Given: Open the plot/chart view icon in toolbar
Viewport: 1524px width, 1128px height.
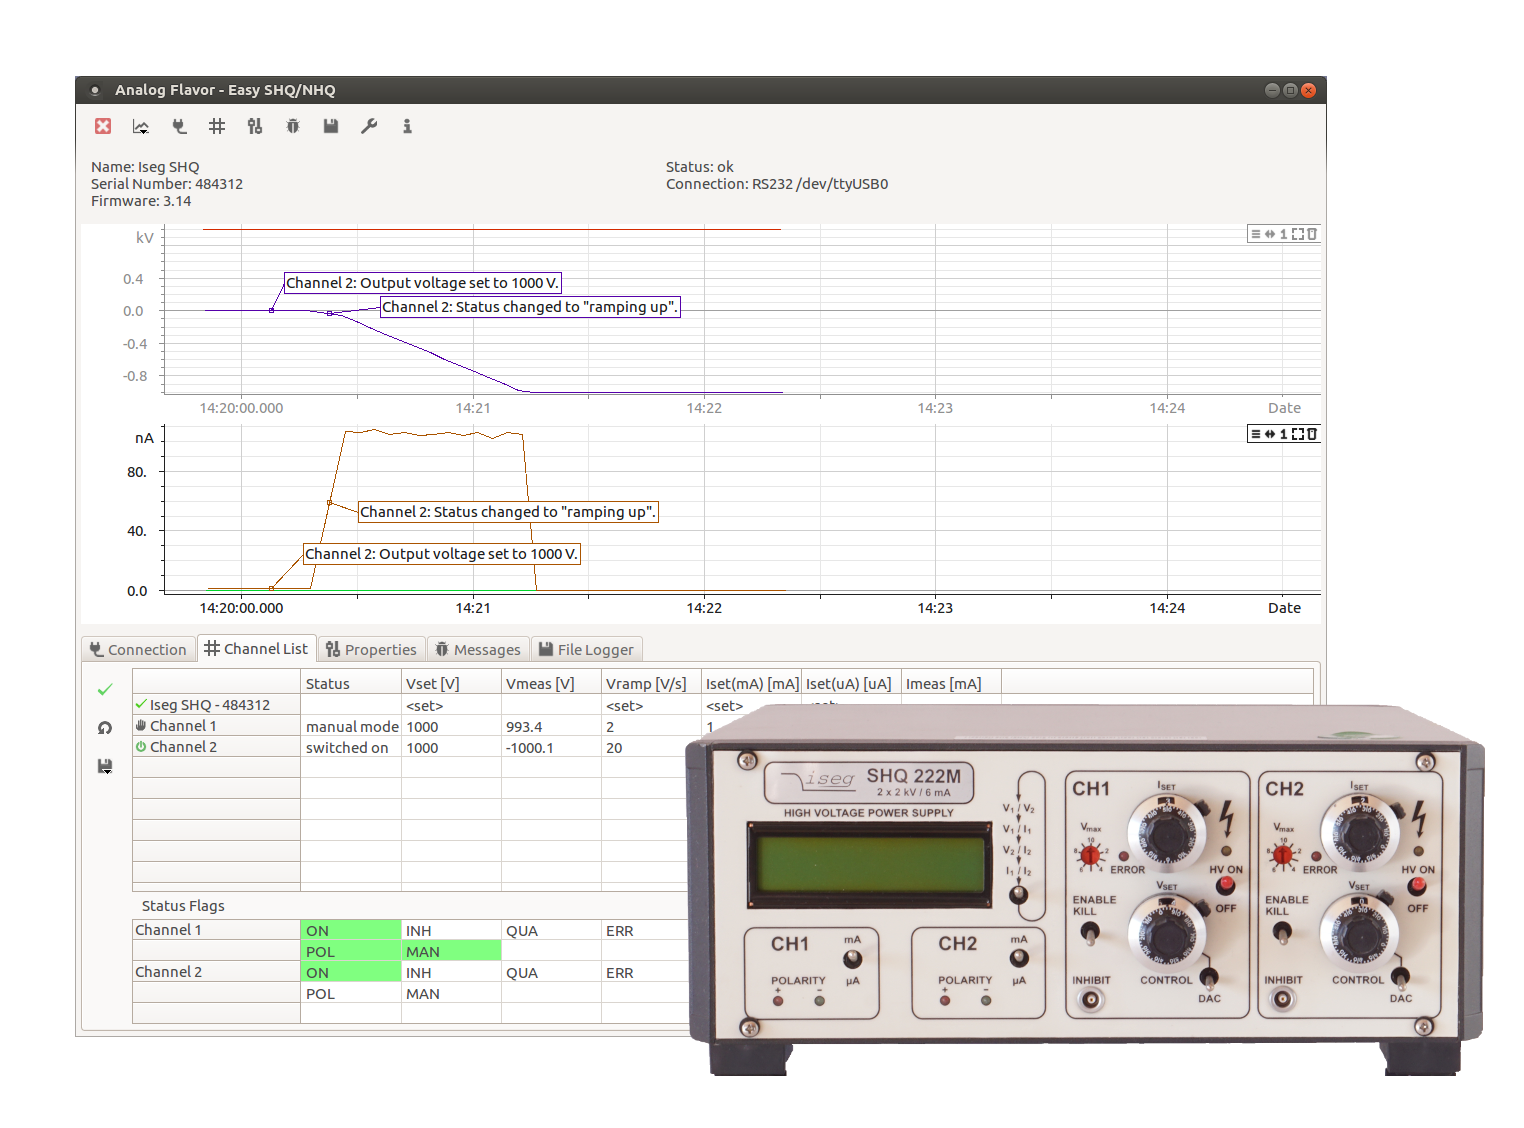Looking at the screenshot, I should [140, 126].
